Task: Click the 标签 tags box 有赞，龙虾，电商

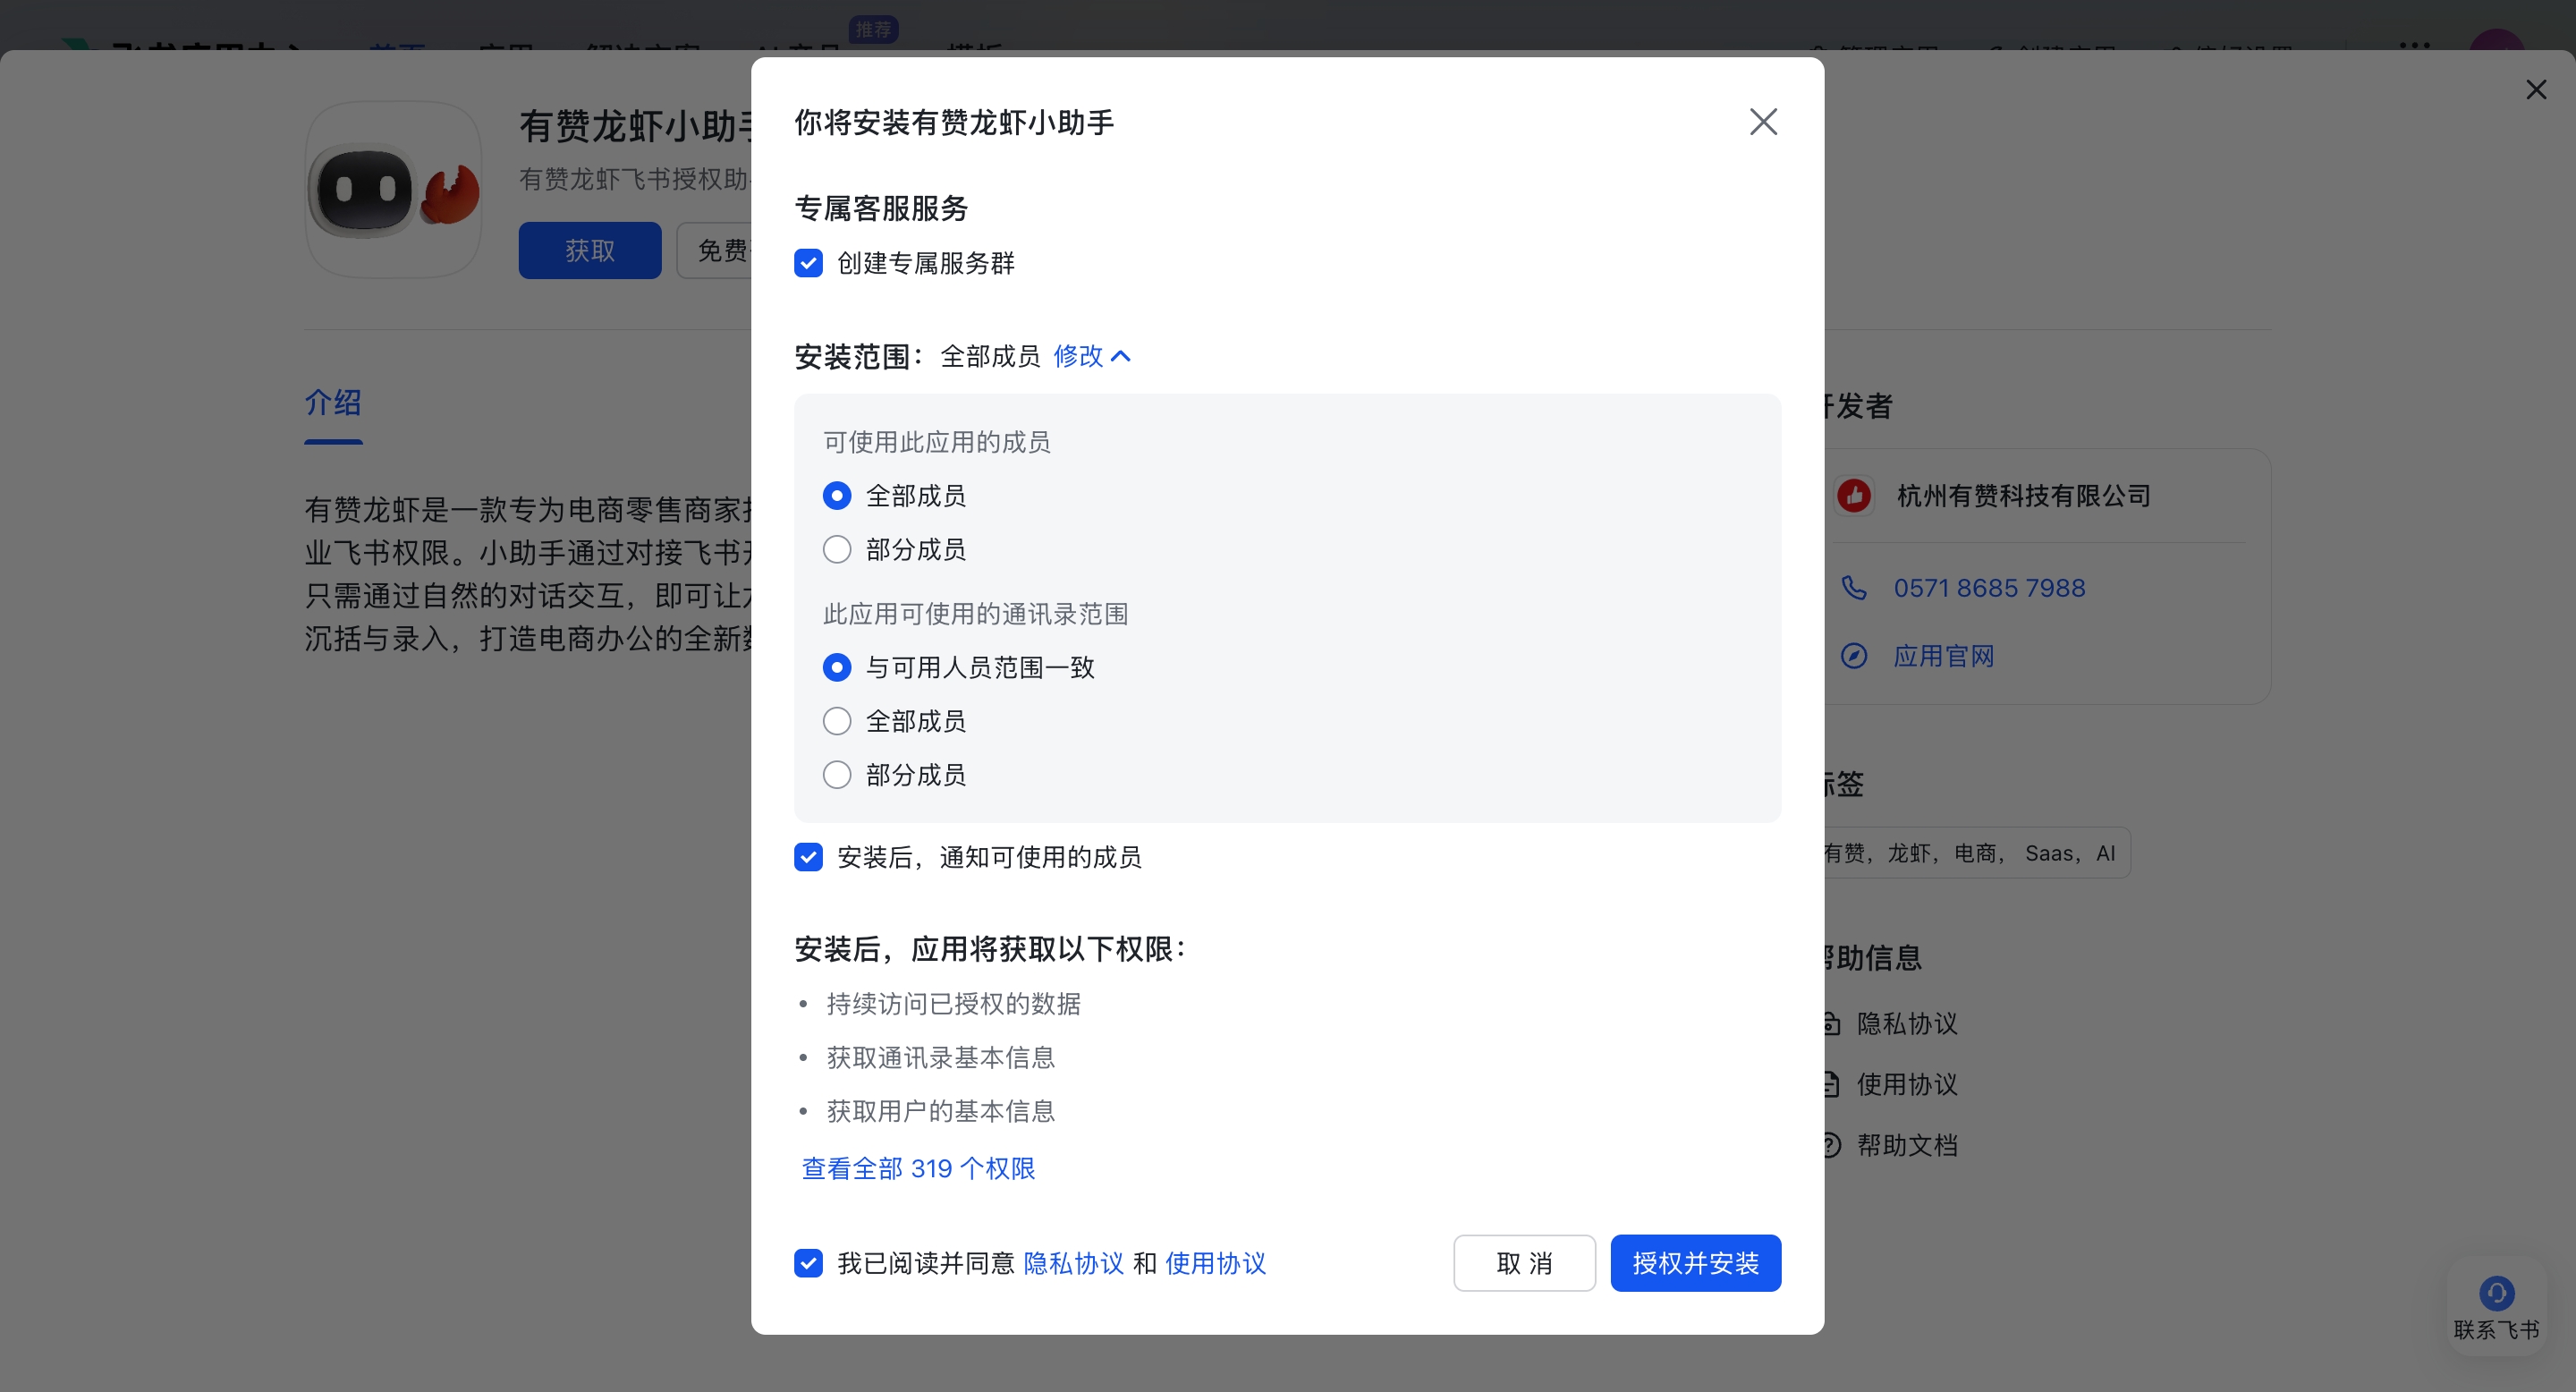Action: pos(1976,853)
